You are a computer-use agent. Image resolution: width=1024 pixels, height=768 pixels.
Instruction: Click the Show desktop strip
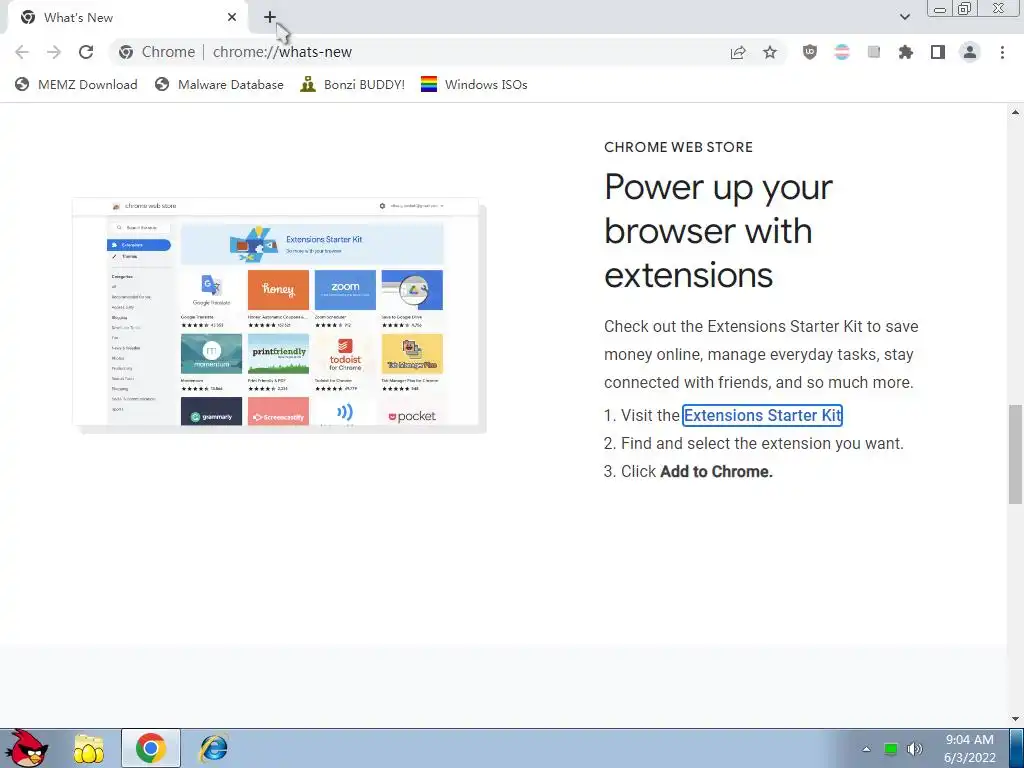pyautogui.click(x=1017, y=748)
